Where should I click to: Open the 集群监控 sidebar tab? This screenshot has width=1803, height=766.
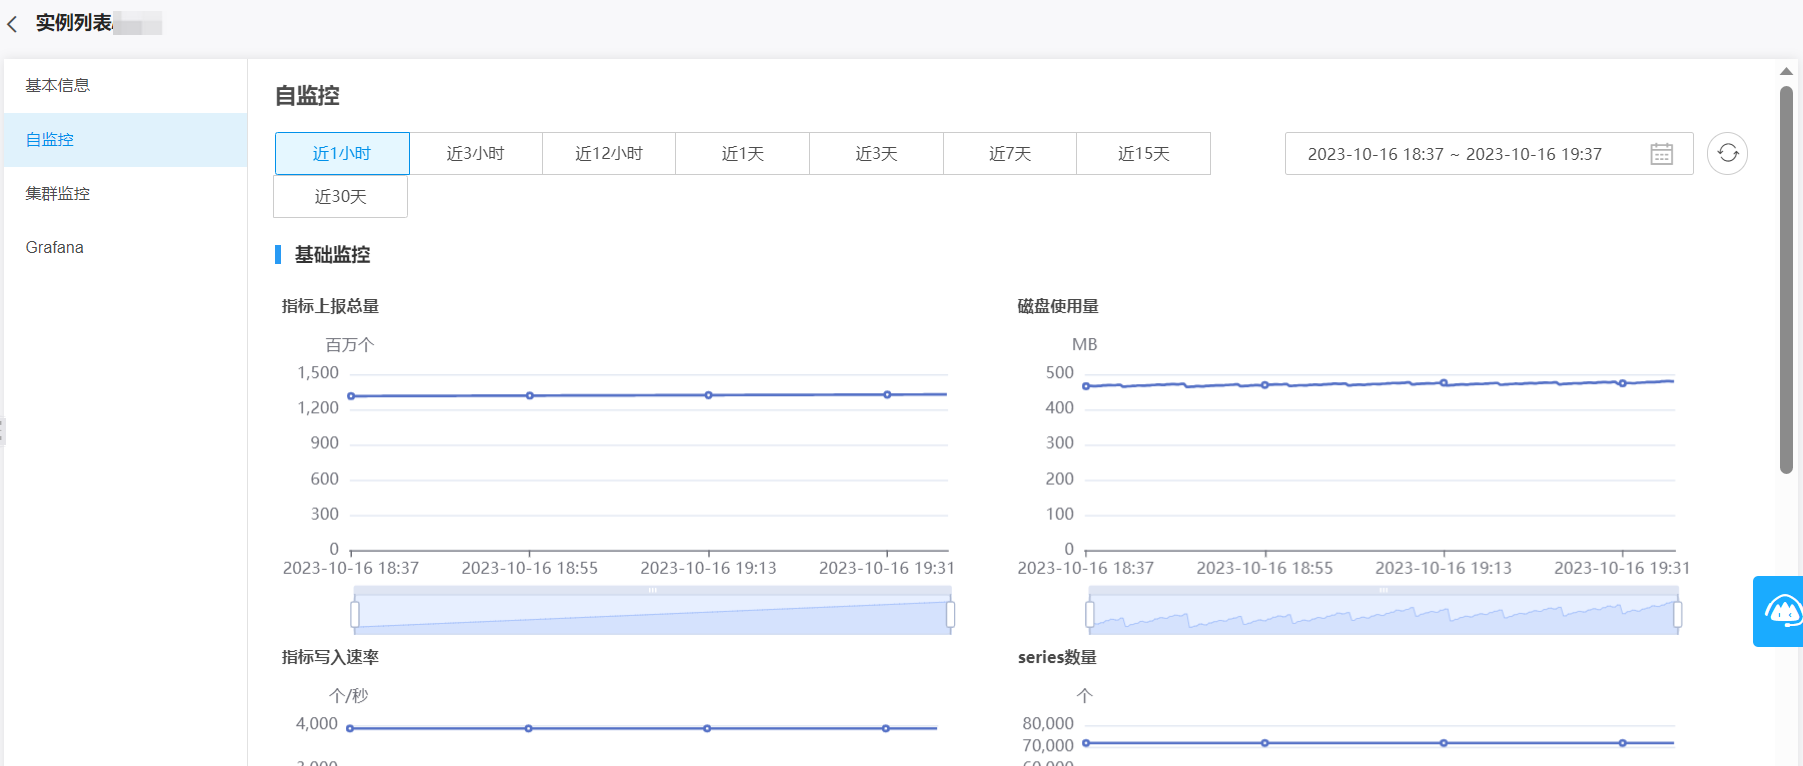[x=58, y=194]
